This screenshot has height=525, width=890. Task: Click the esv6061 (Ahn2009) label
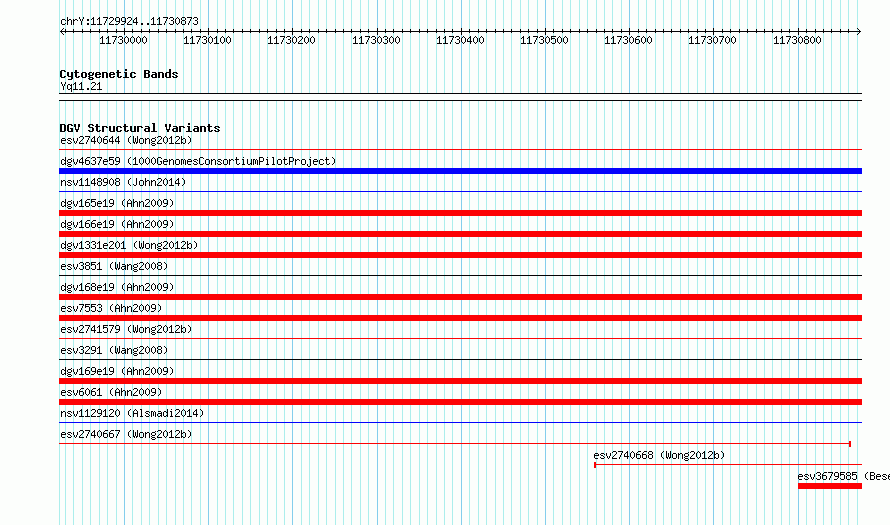tap(111, 392)
